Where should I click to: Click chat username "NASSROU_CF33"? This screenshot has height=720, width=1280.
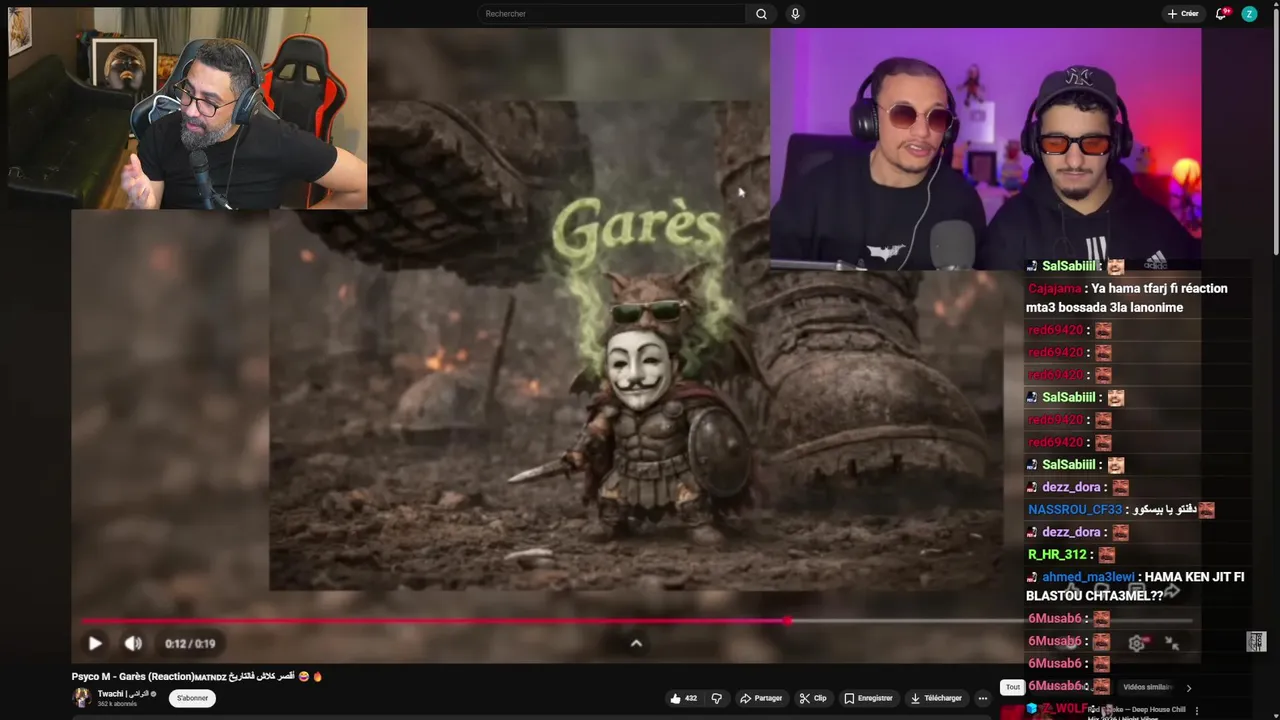click(1076, 510)
